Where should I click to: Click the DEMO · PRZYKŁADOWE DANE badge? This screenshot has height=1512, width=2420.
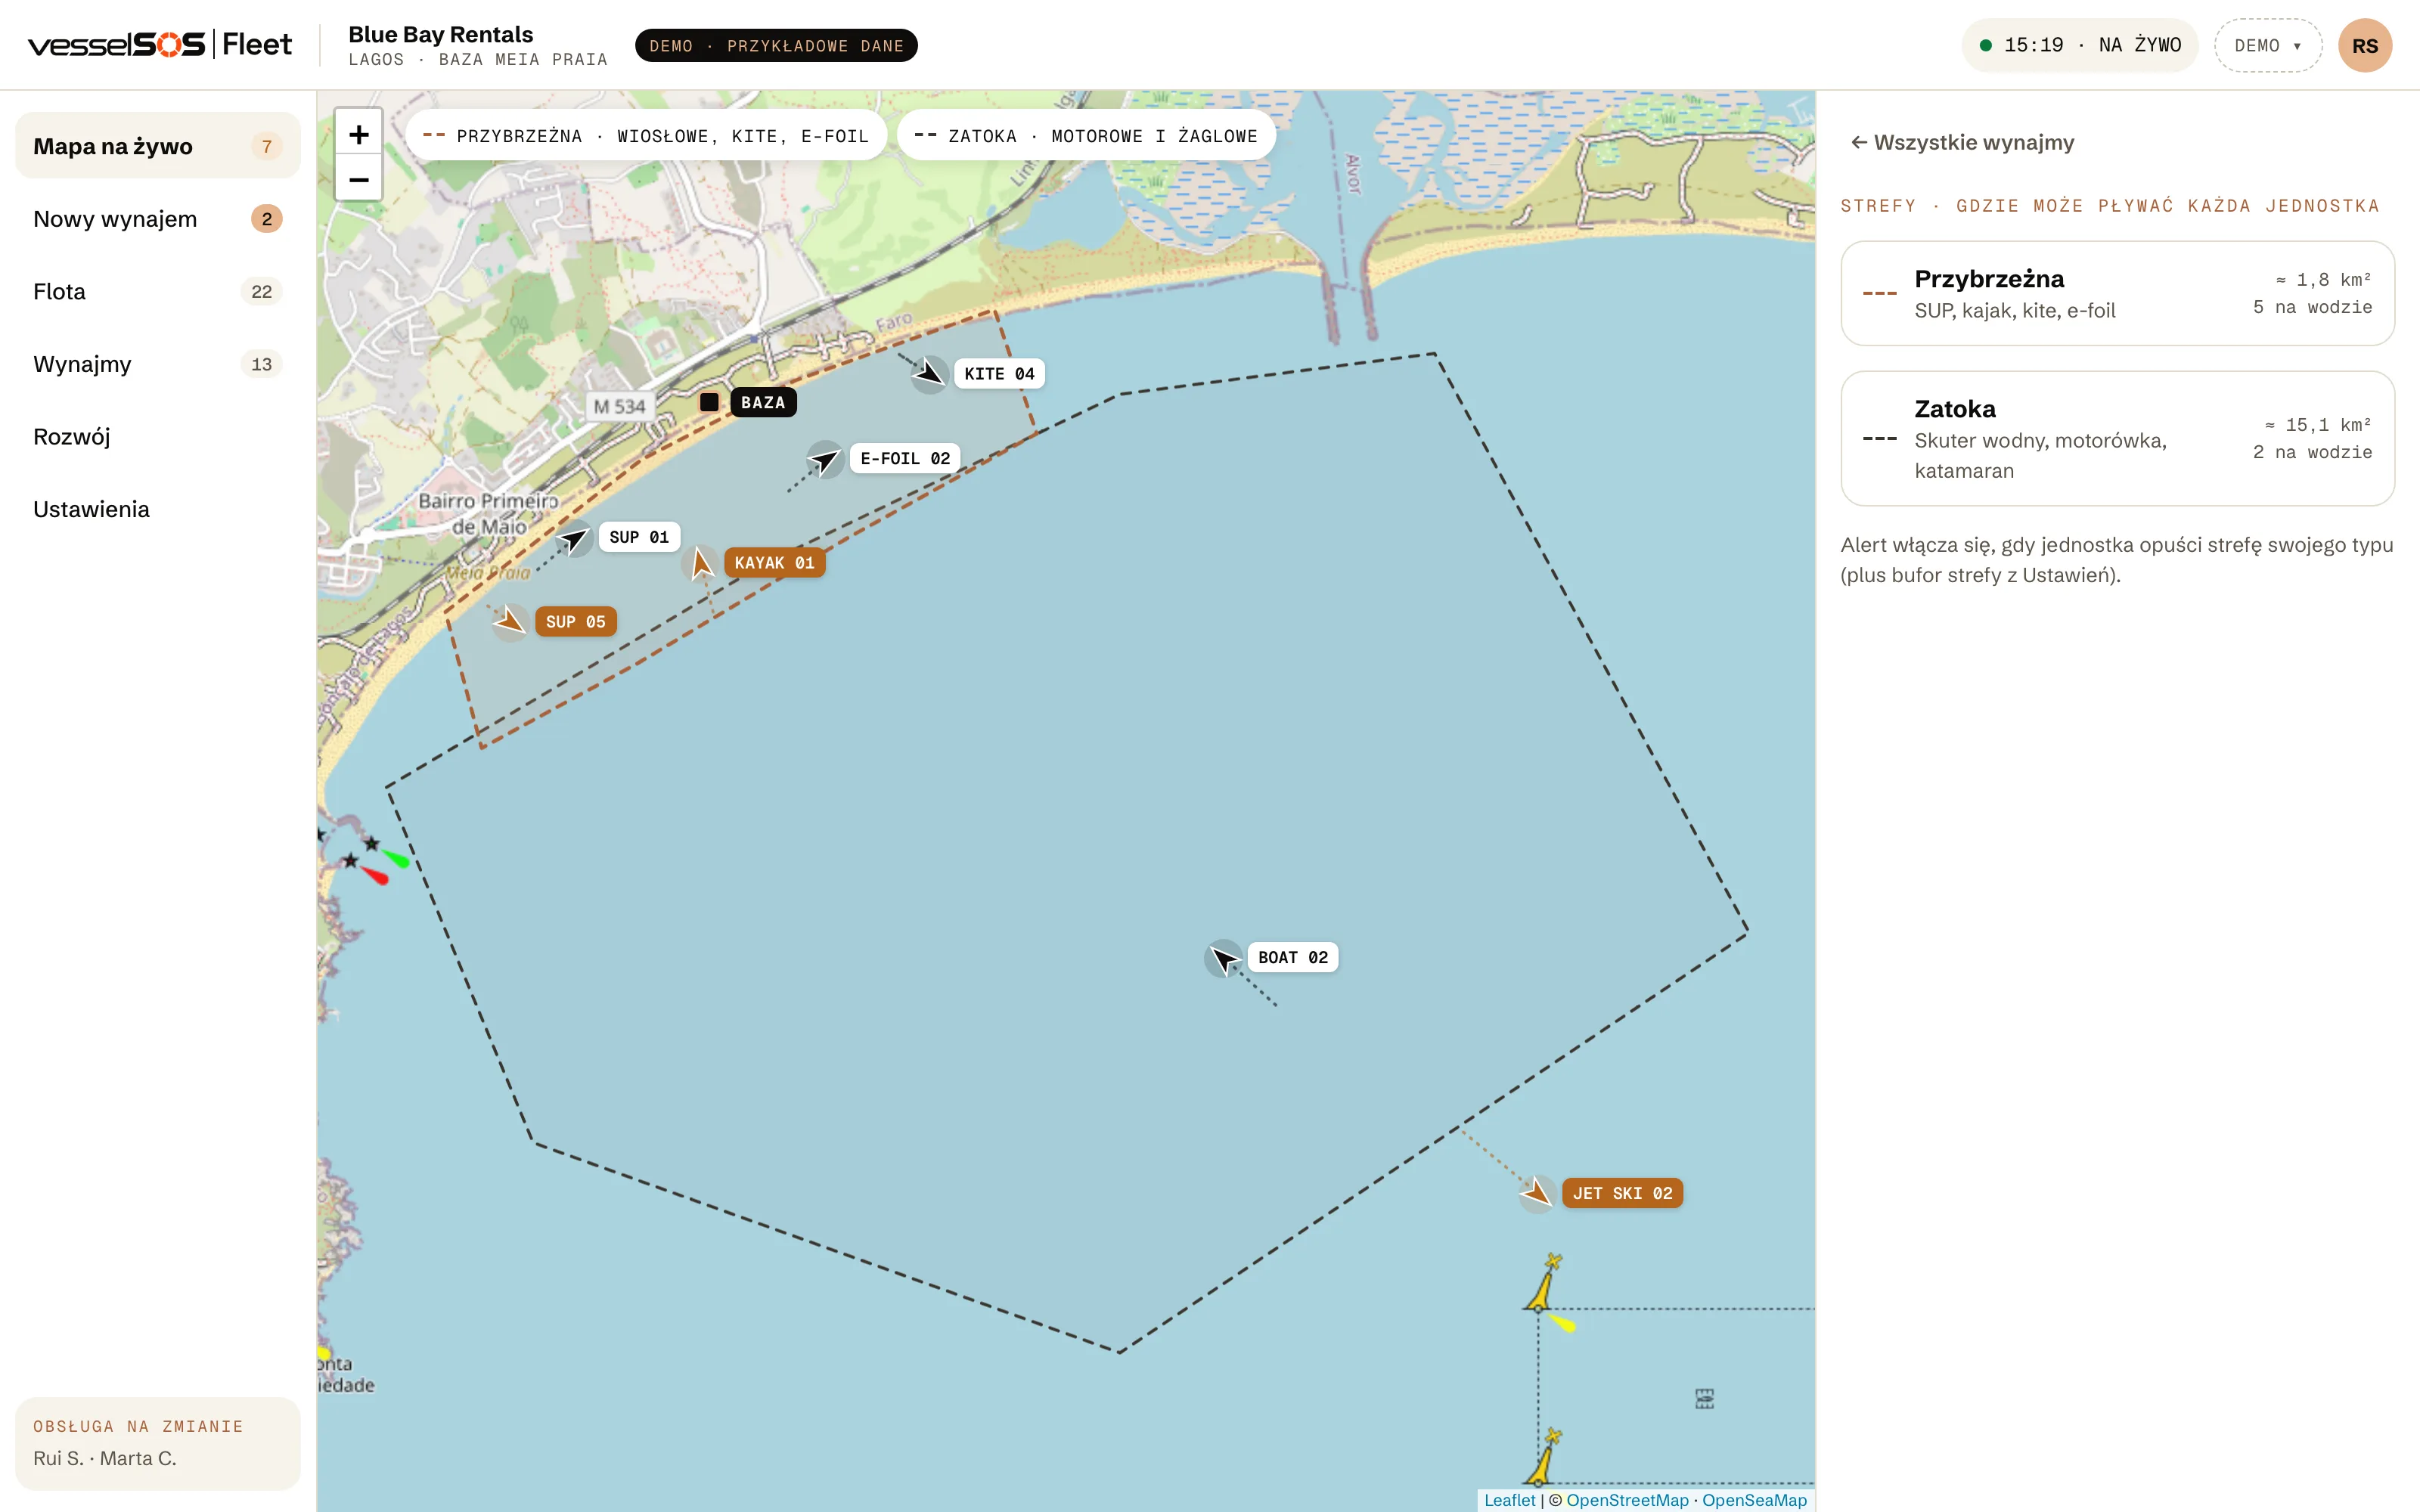click(776, 46)
